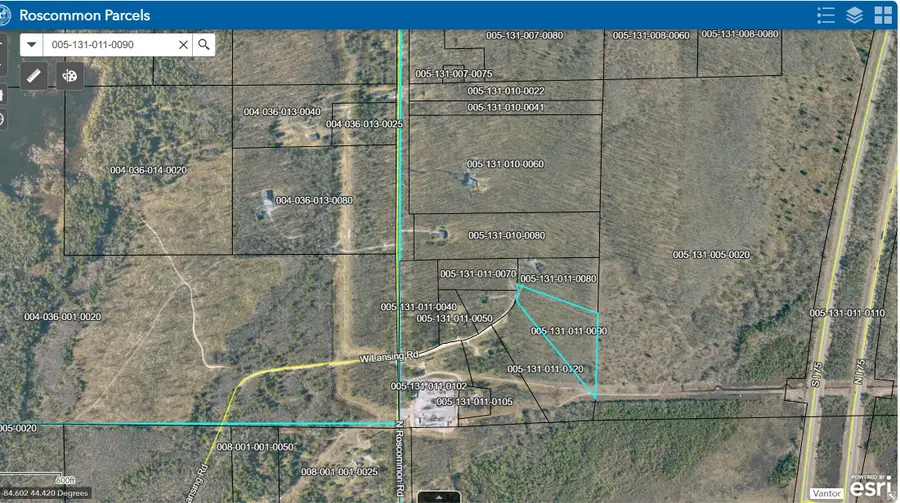Select parcel 005-131-007-0075
This screenshot has width=900, height=503.
click(x=453, y=73)
